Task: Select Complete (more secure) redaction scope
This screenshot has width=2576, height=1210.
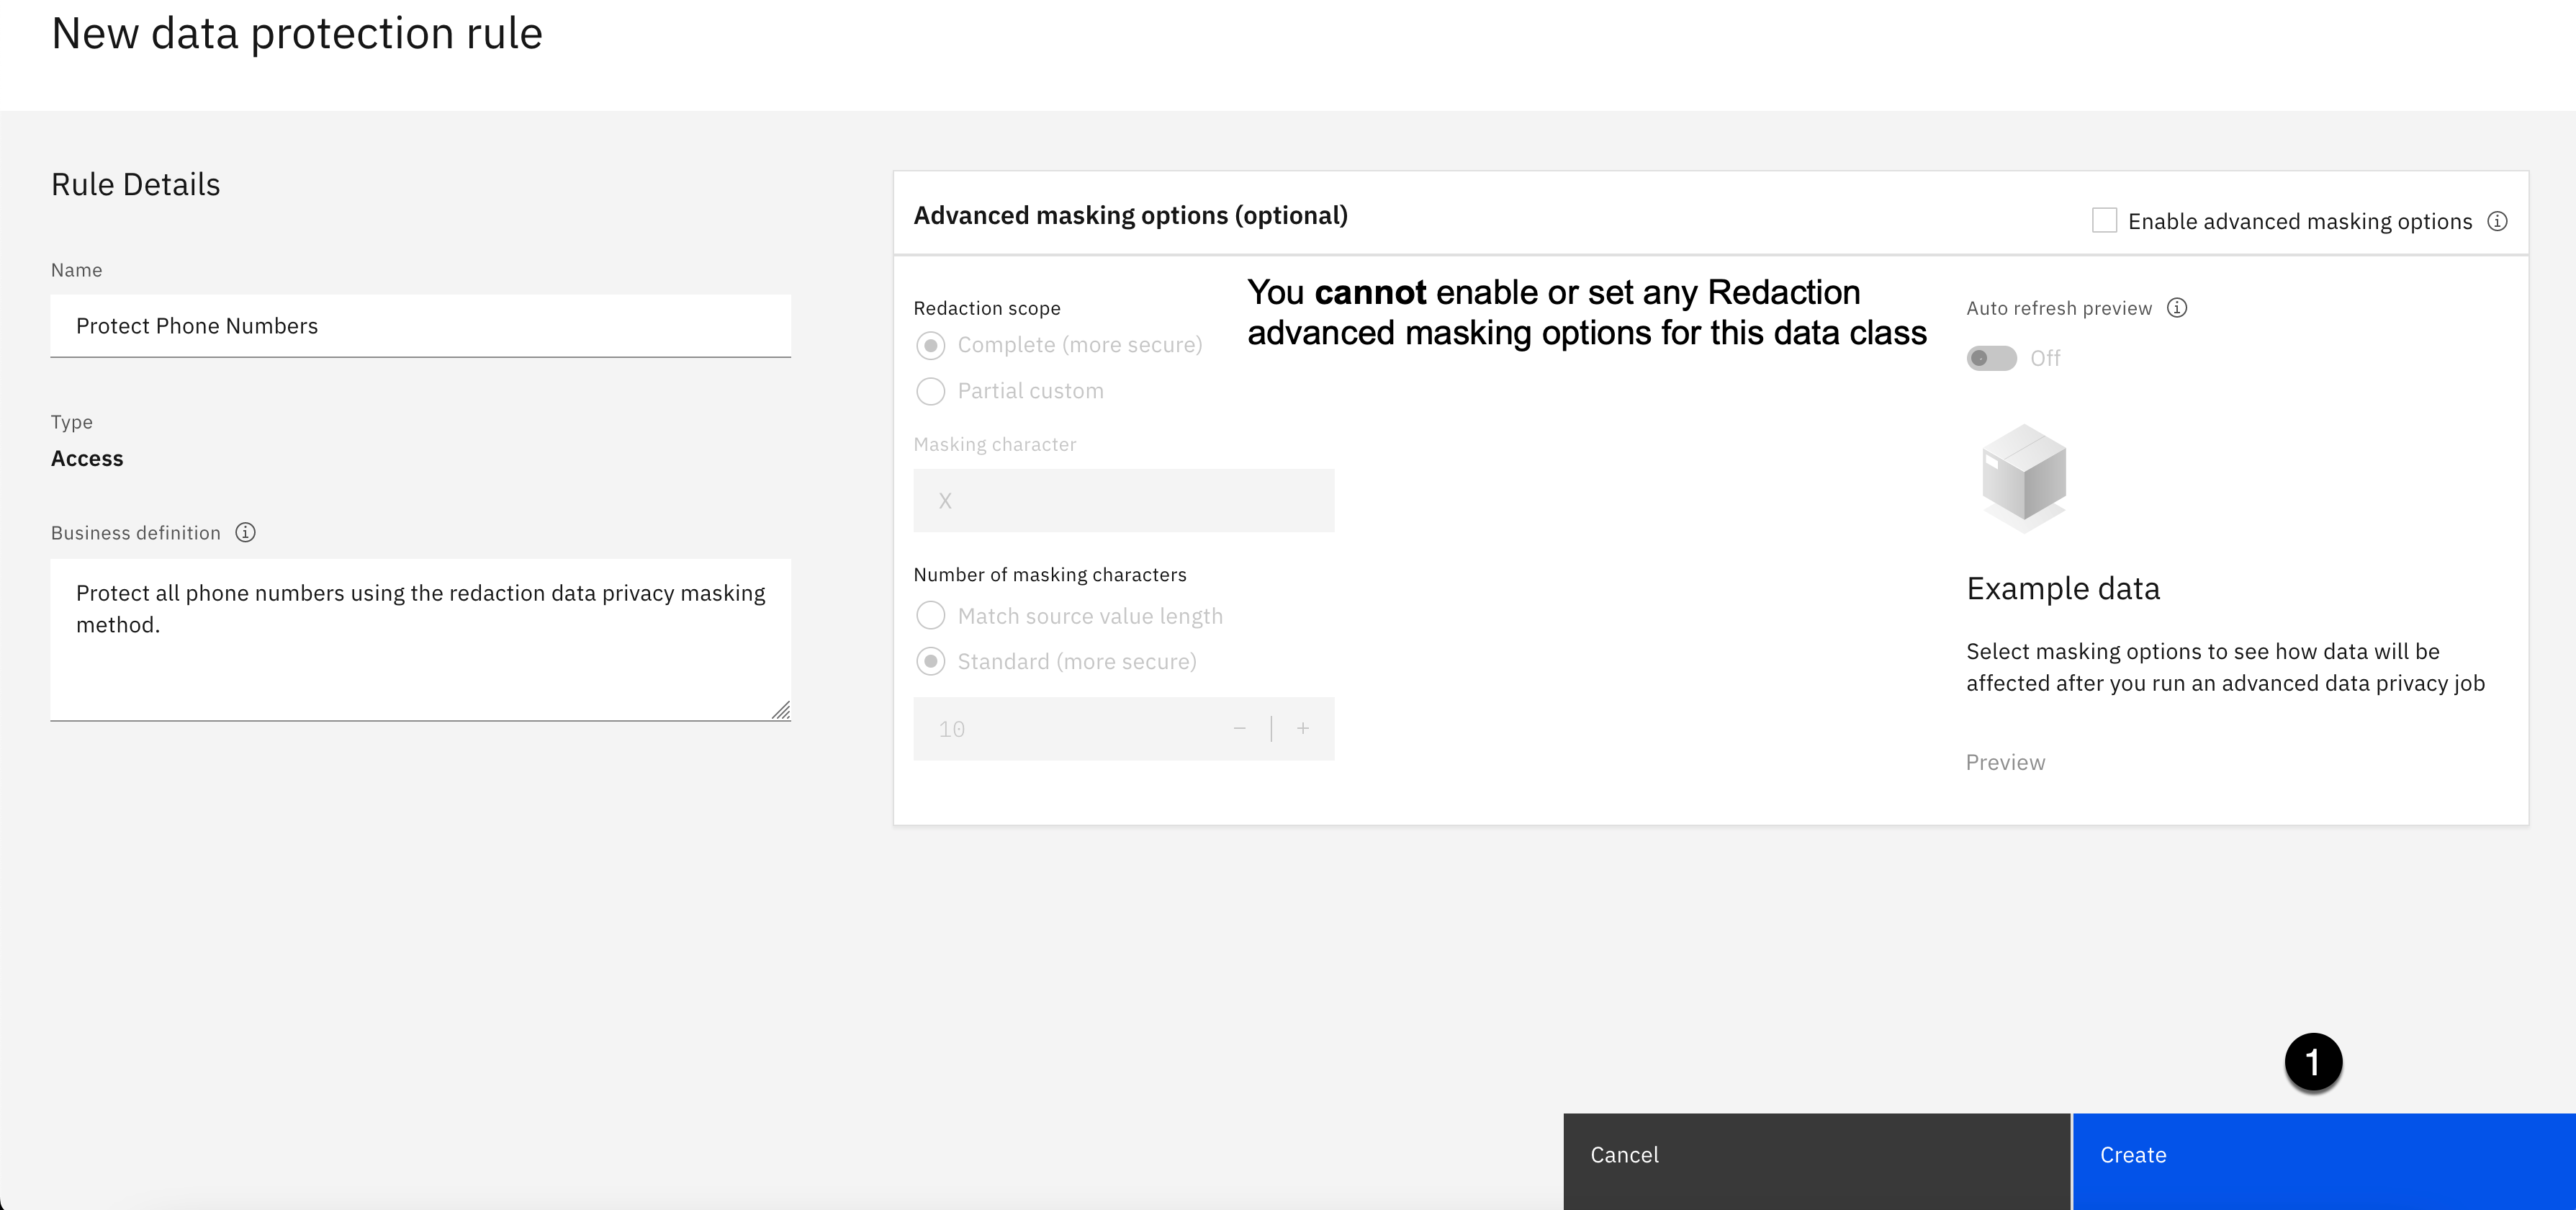Action: click(x=931, y=346)
